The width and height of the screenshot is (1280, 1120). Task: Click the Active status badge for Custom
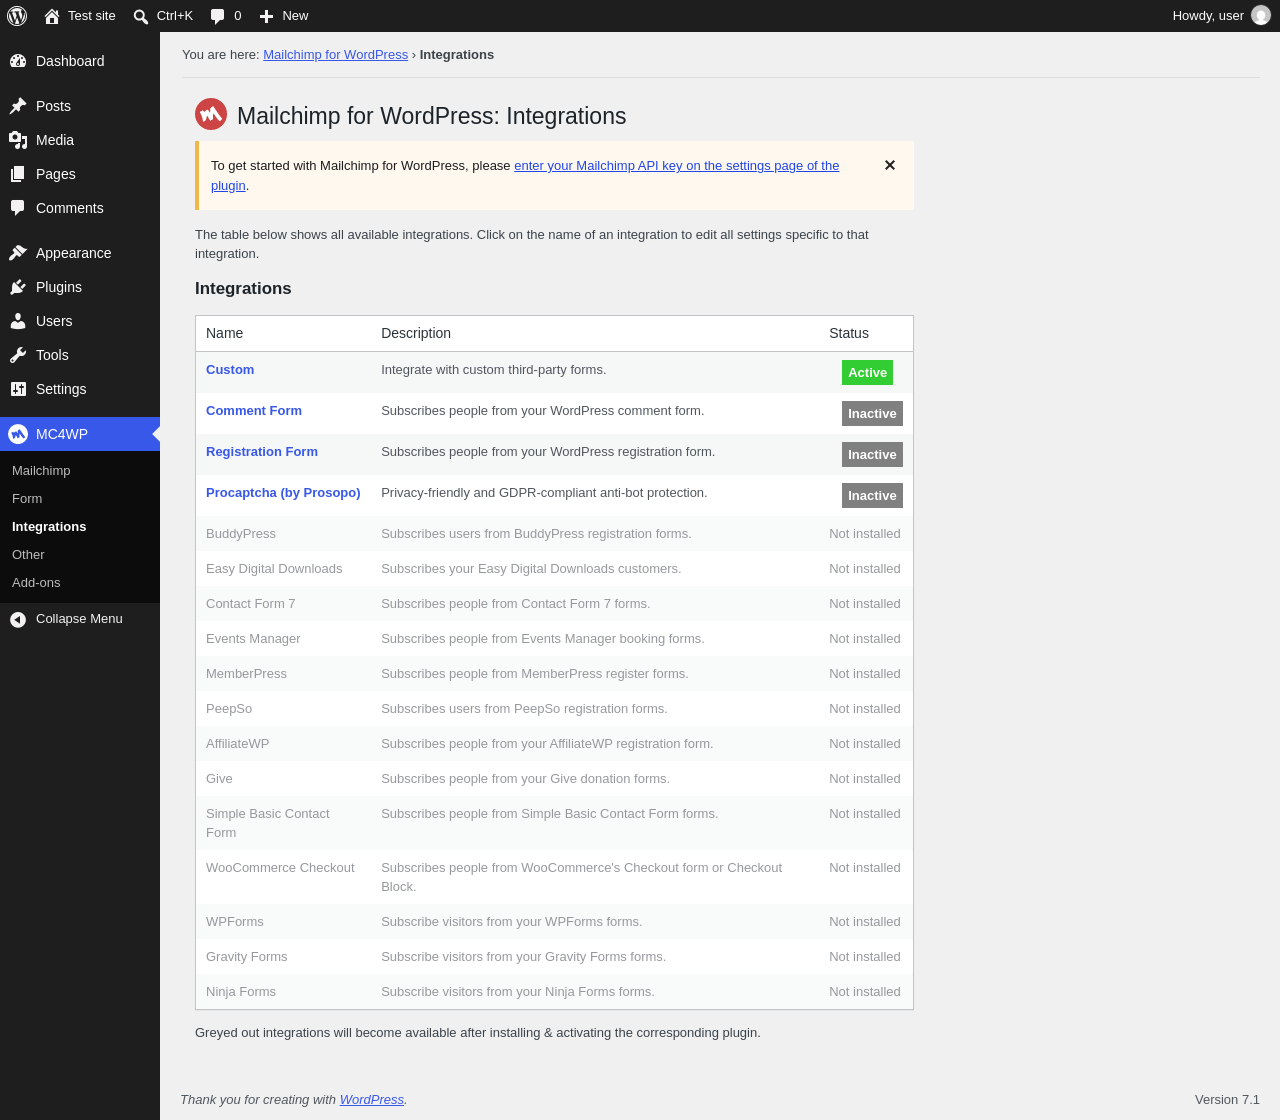click(867, 373)
